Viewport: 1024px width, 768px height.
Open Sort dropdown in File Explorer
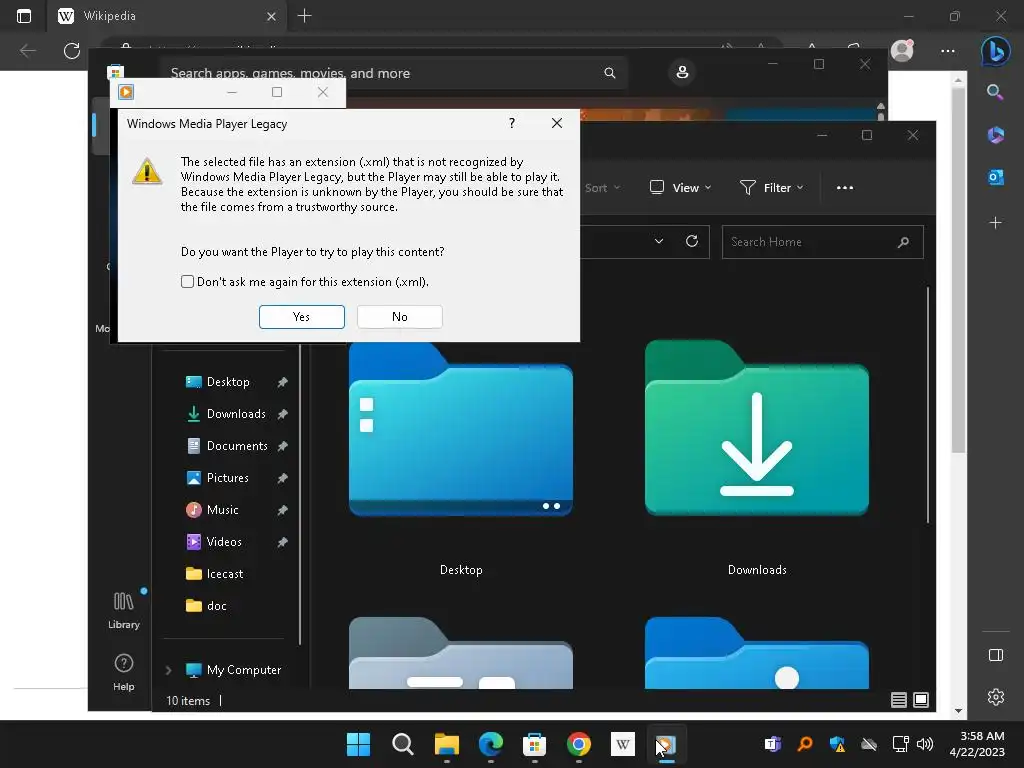pos(602,187)
